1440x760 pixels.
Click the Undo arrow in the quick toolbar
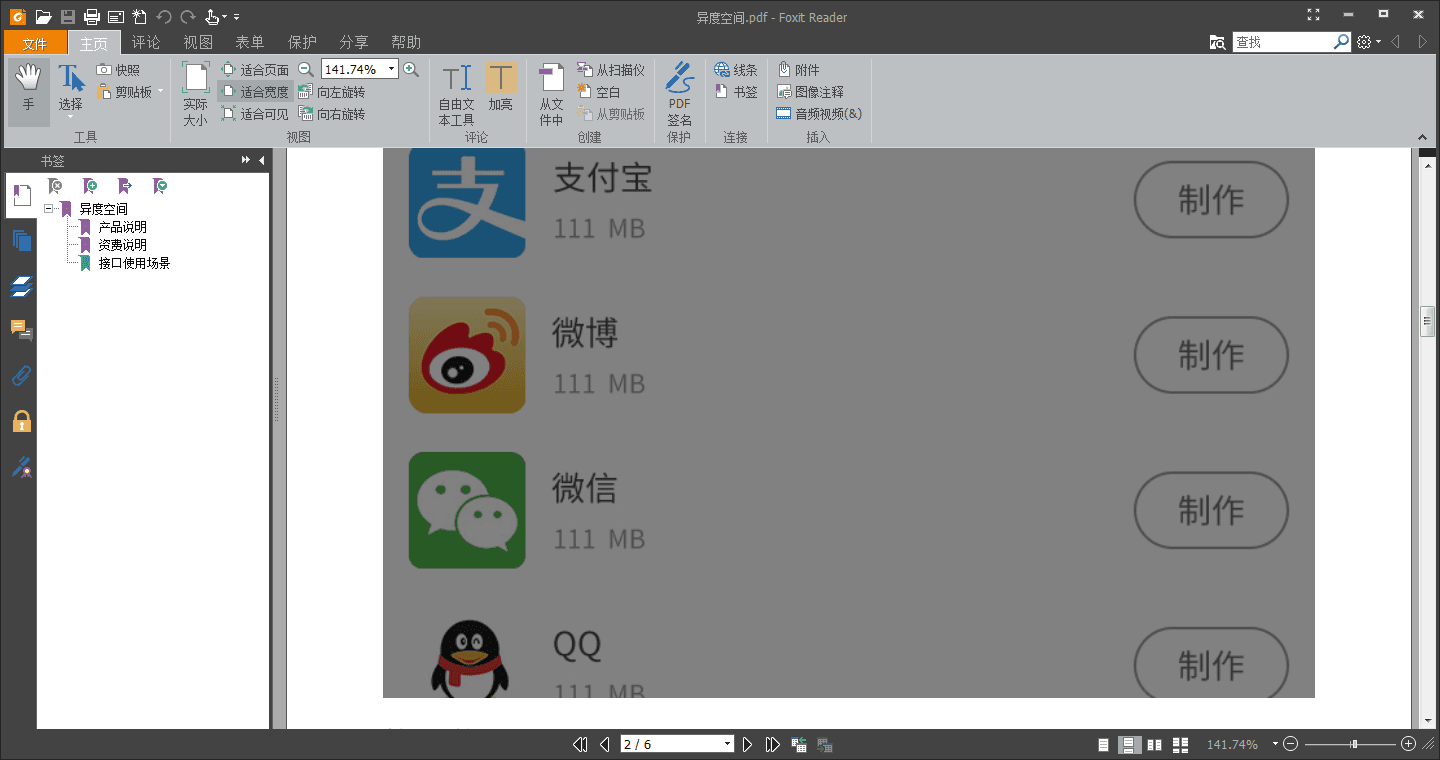click(164, 16)
